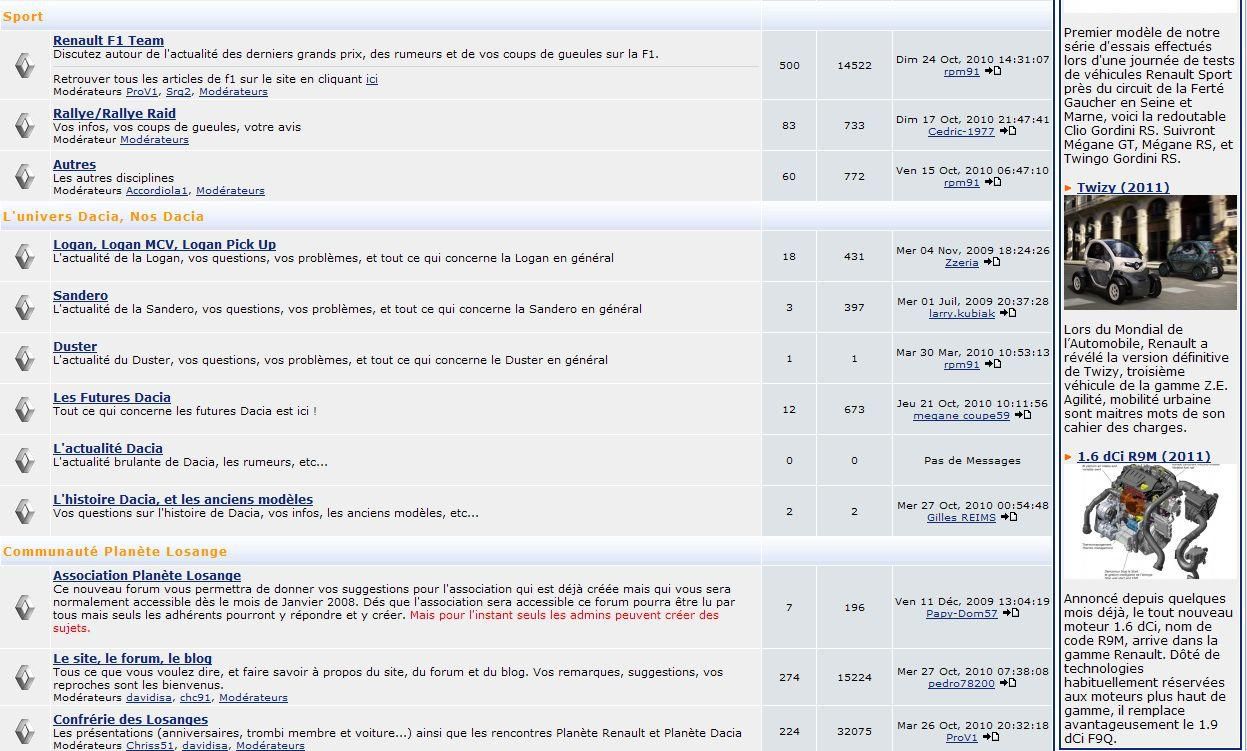1247x751 pixels.
Task: Open rpm91 profile in Renault F1 Team row
Action: [962, 72]
